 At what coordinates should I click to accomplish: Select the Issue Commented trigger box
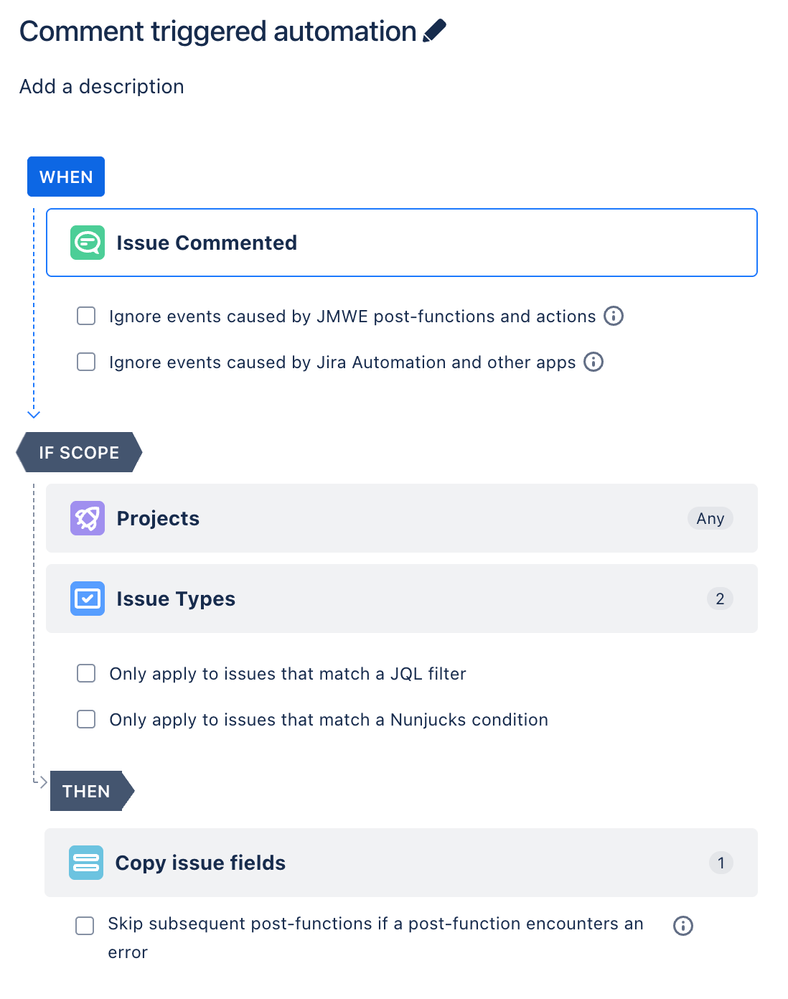[x=401, y=243]
